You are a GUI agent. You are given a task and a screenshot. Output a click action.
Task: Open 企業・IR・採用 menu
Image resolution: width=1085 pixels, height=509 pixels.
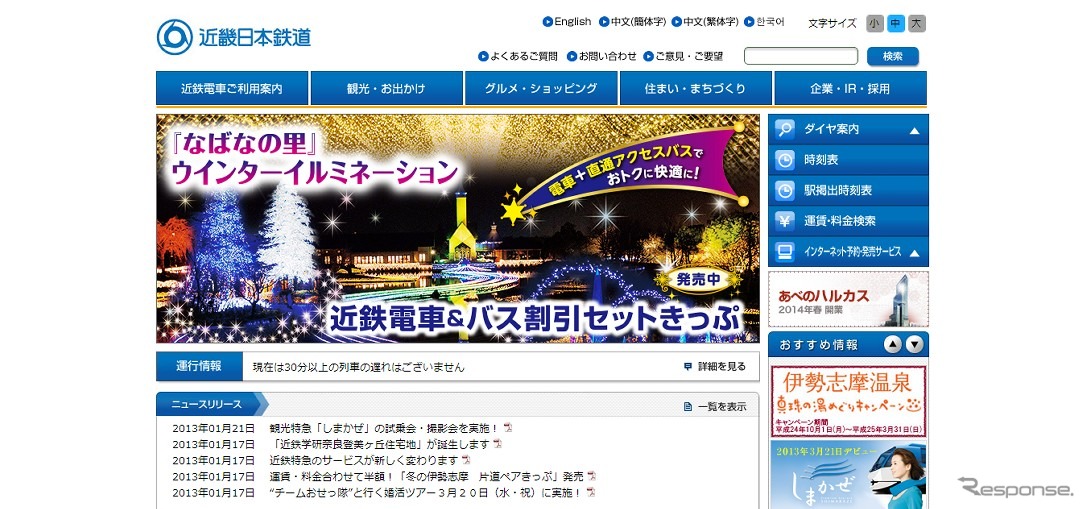[850, 89]
